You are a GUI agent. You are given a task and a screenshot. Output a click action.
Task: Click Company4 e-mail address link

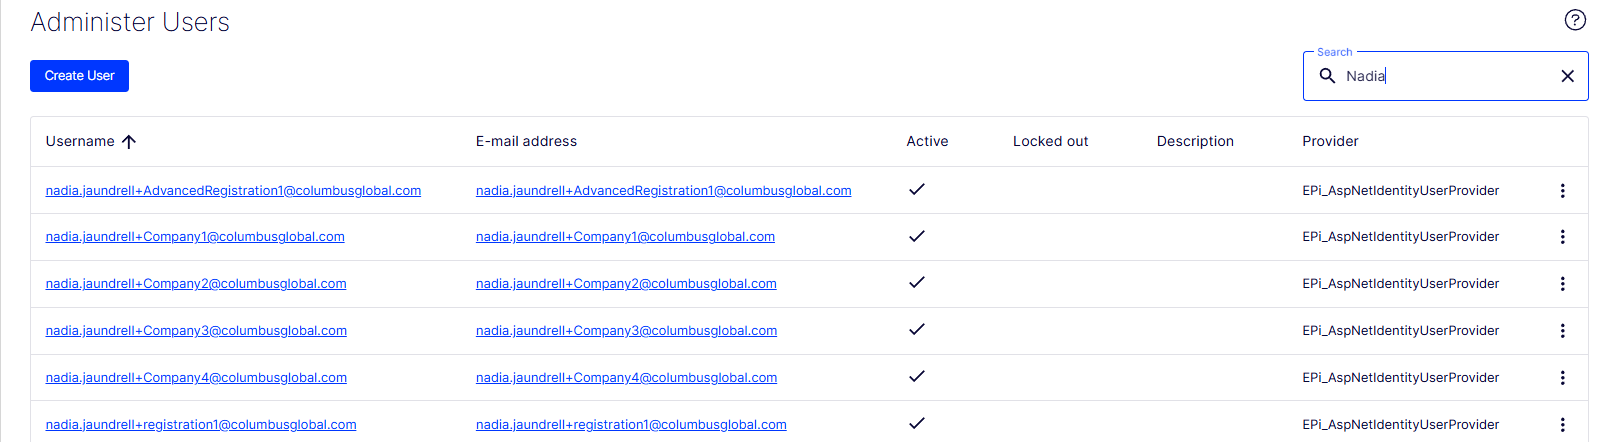626,378
